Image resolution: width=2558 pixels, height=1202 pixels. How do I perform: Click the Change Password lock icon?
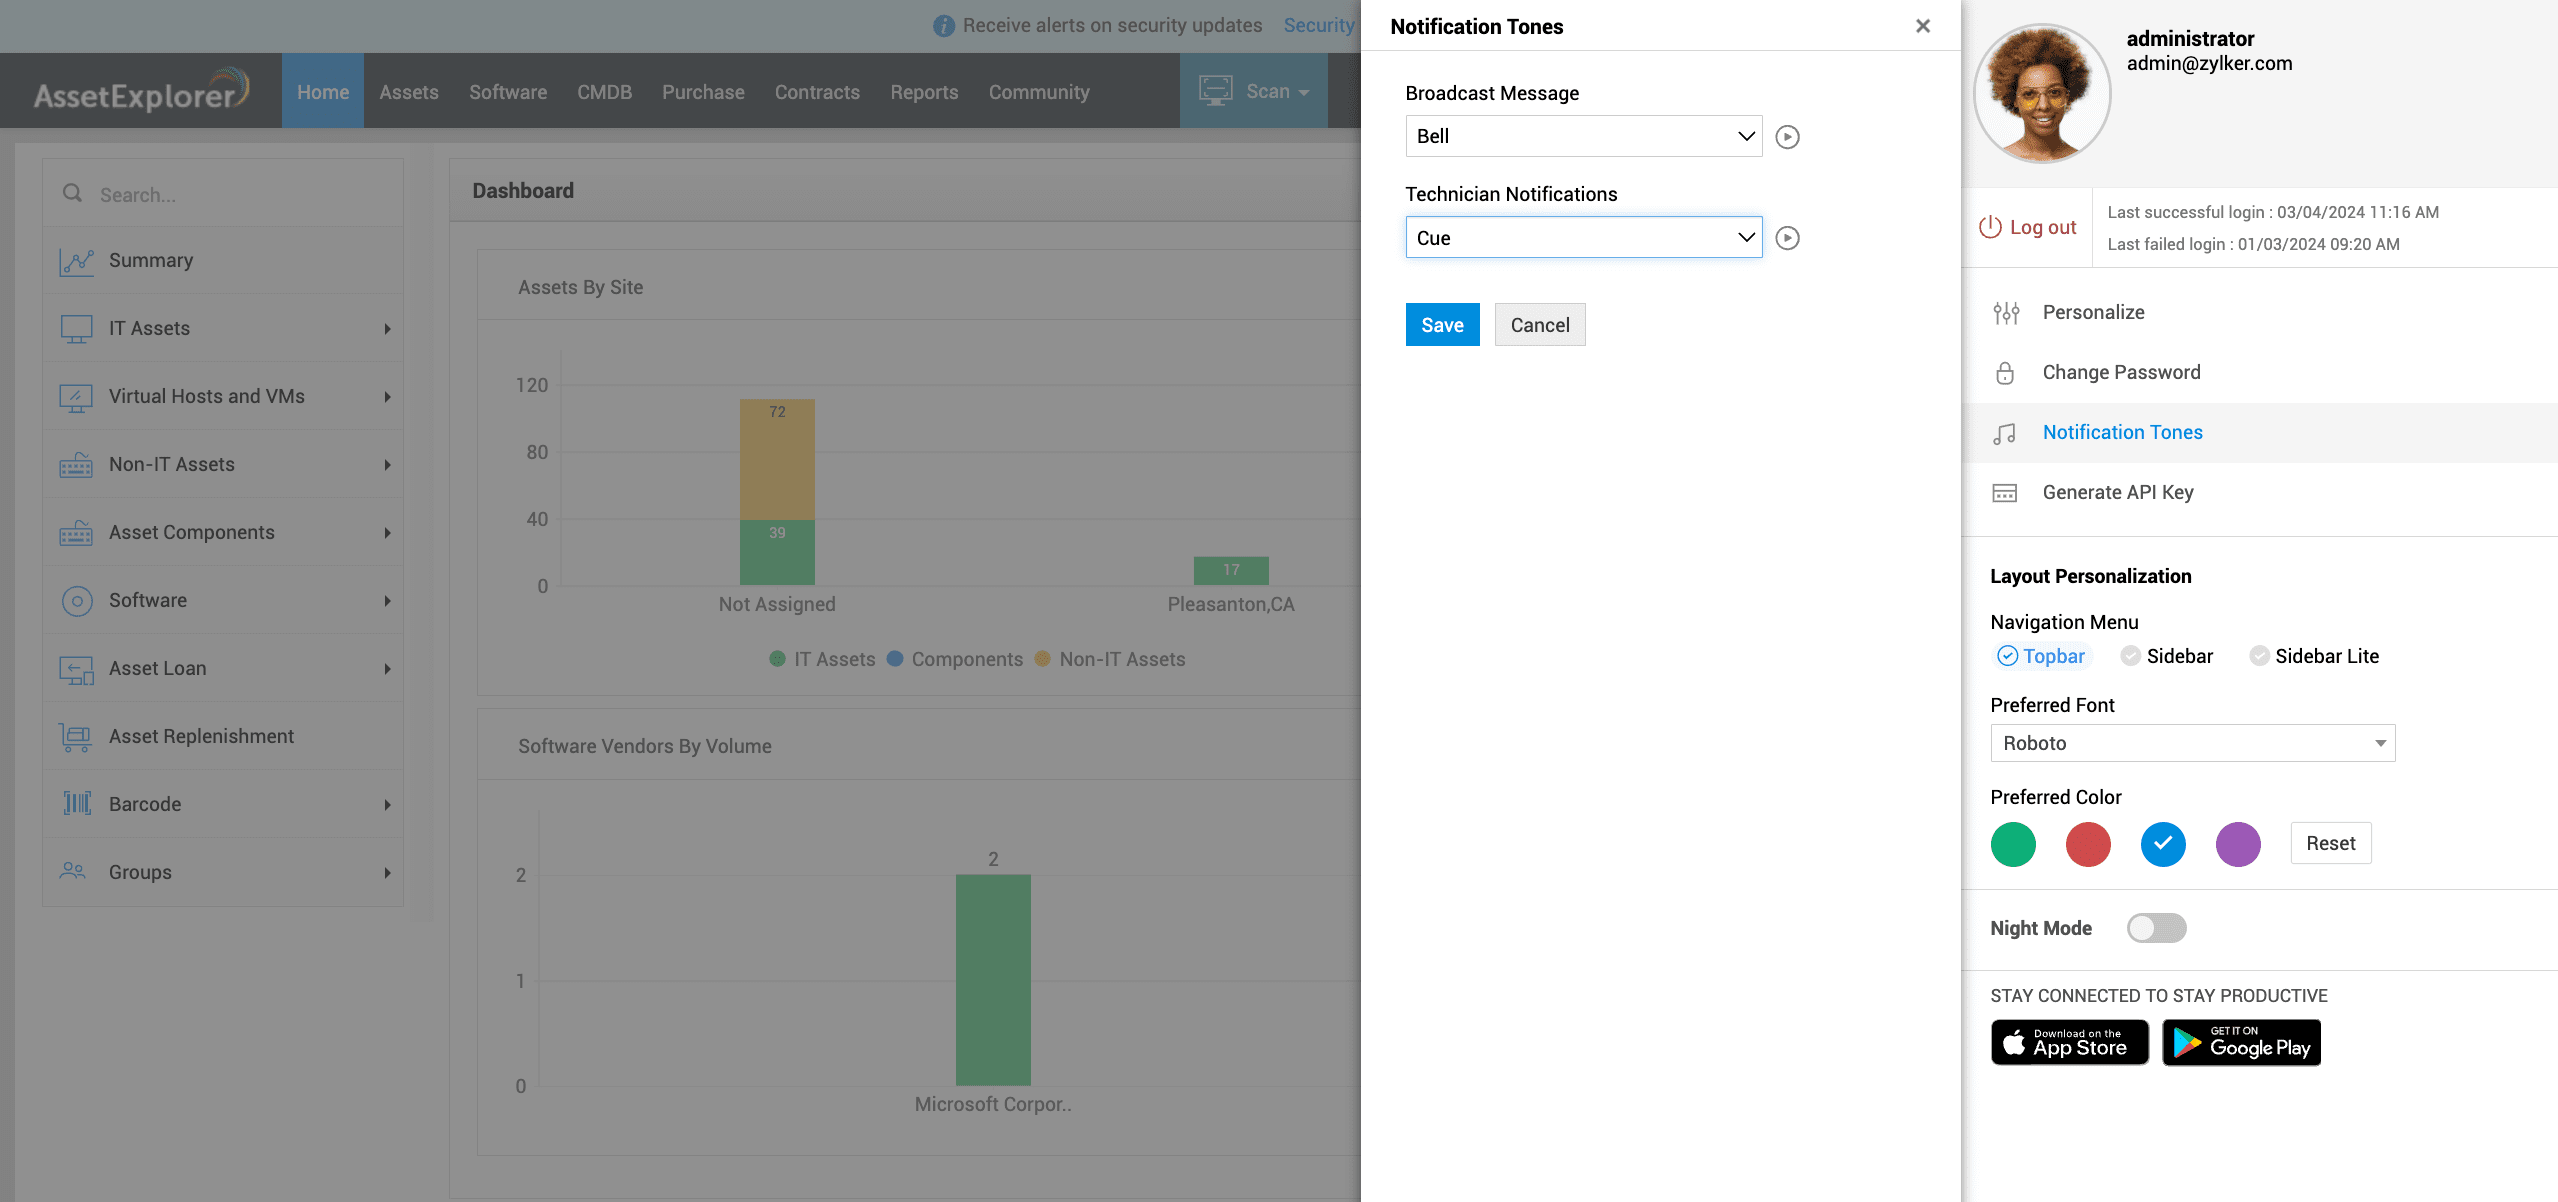click(2005, 373)
